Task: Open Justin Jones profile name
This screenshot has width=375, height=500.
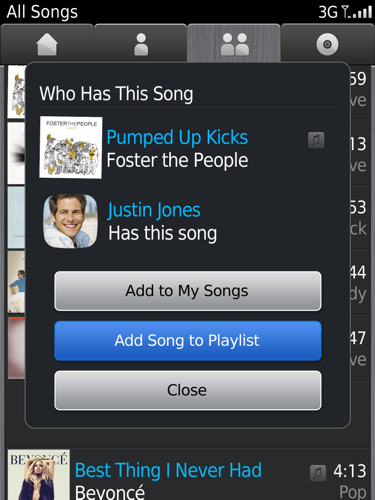Action: (154, 210)
